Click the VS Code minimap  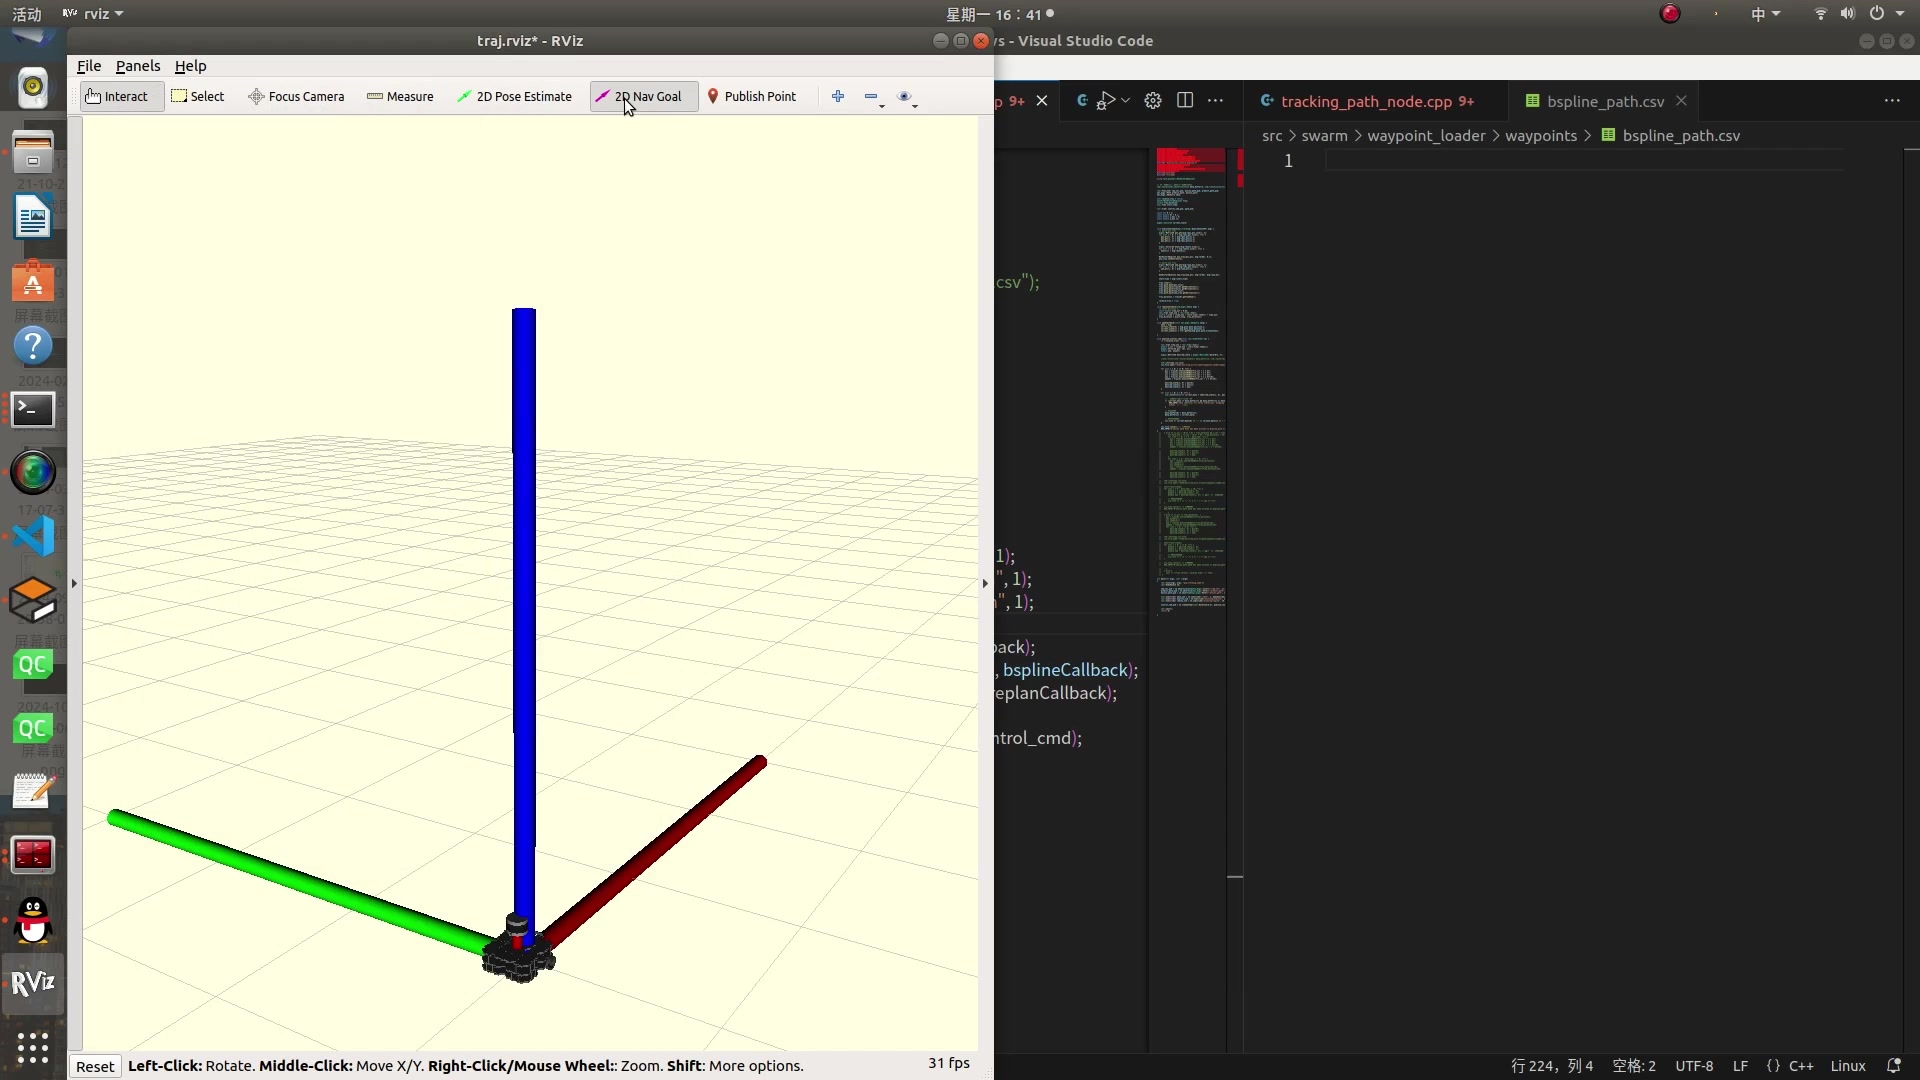(x=1190, y=380)
